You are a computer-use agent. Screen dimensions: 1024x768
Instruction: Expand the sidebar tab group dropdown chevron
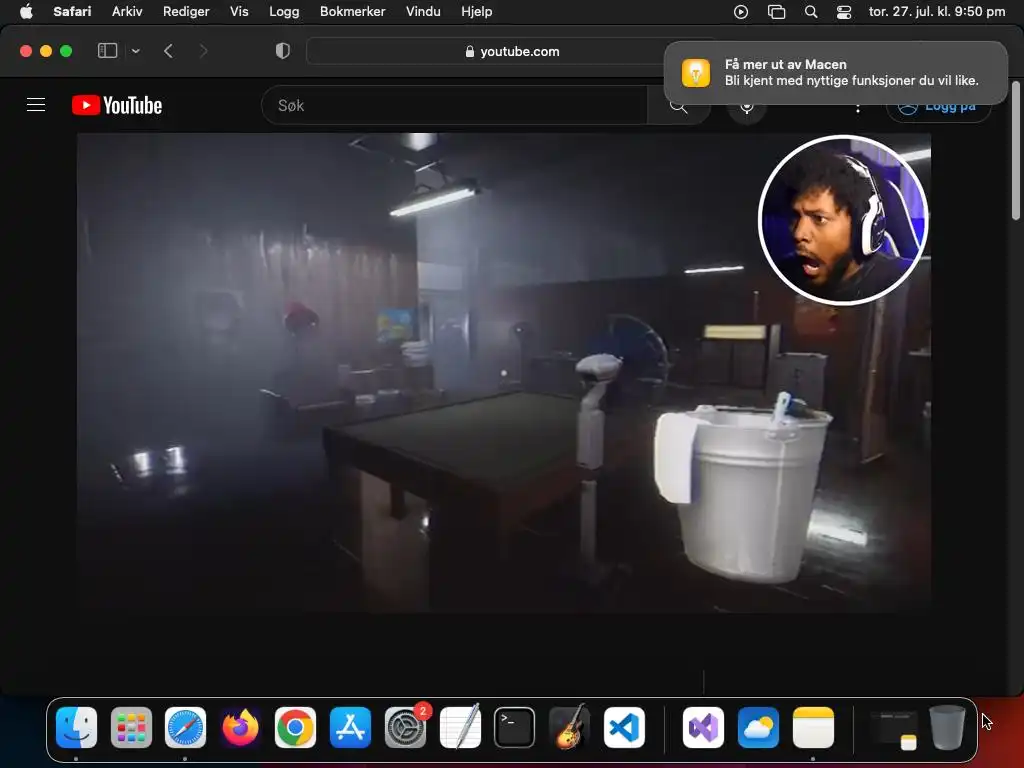tap(135, 51)
